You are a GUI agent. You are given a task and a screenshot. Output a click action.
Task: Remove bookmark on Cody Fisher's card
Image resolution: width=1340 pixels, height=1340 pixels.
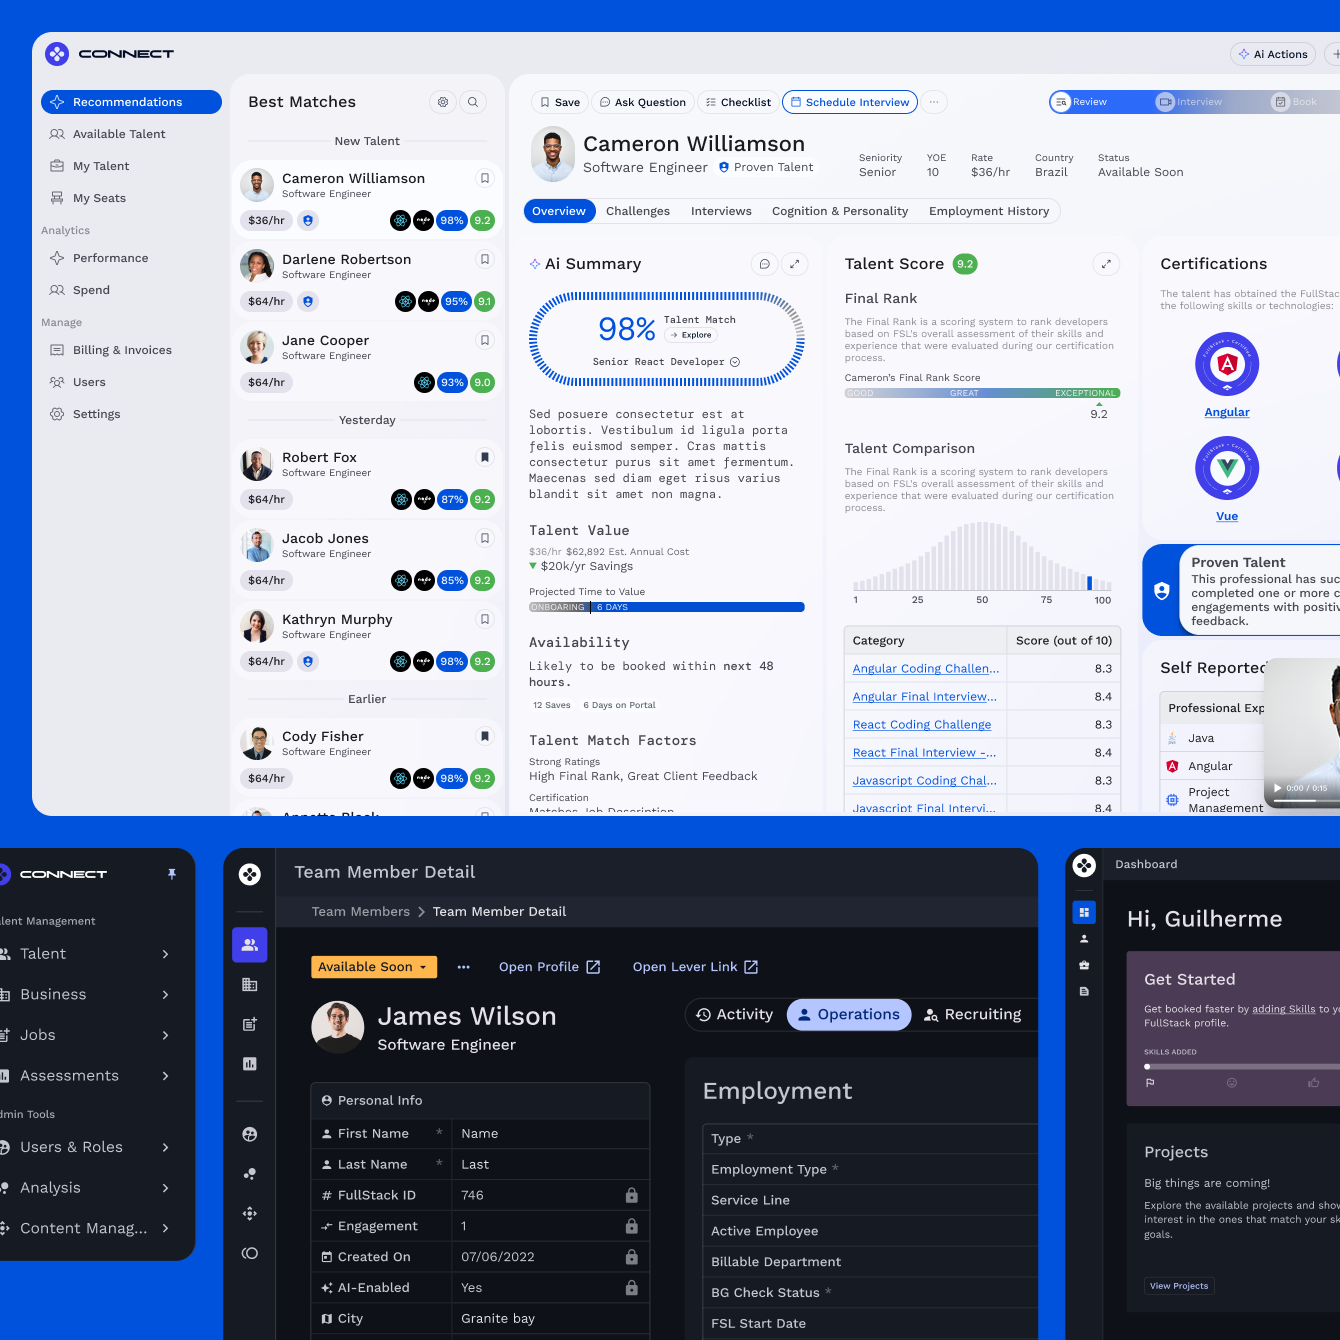coord(485,736)
